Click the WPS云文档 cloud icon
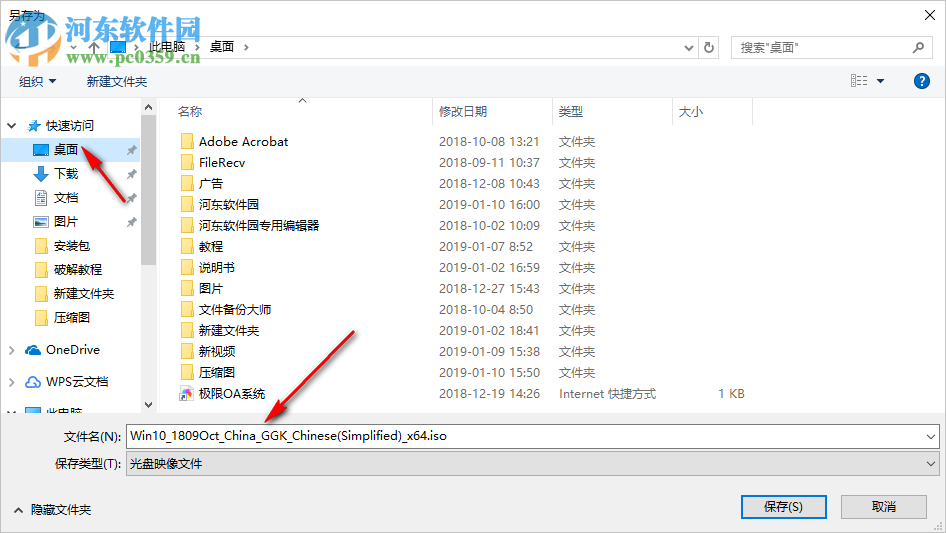 tap(33, 382)
